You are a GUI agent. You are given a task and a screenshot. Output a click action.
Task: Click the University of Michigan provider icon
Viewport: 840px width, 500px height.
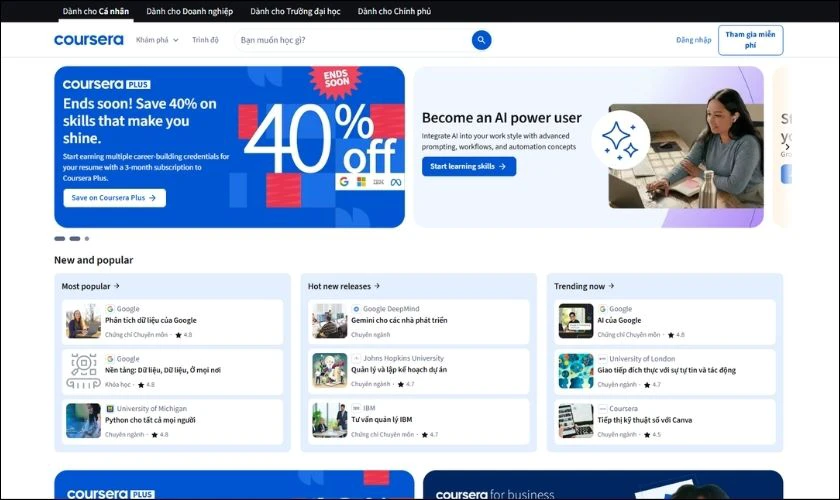[x=110, y=408]
